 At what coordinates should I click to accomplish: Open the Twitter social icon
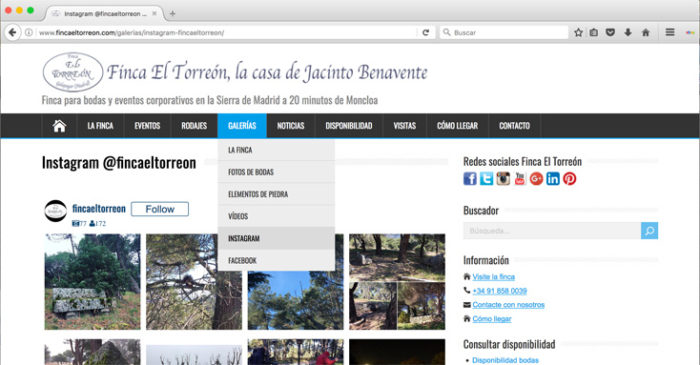(x=486, y=178)
